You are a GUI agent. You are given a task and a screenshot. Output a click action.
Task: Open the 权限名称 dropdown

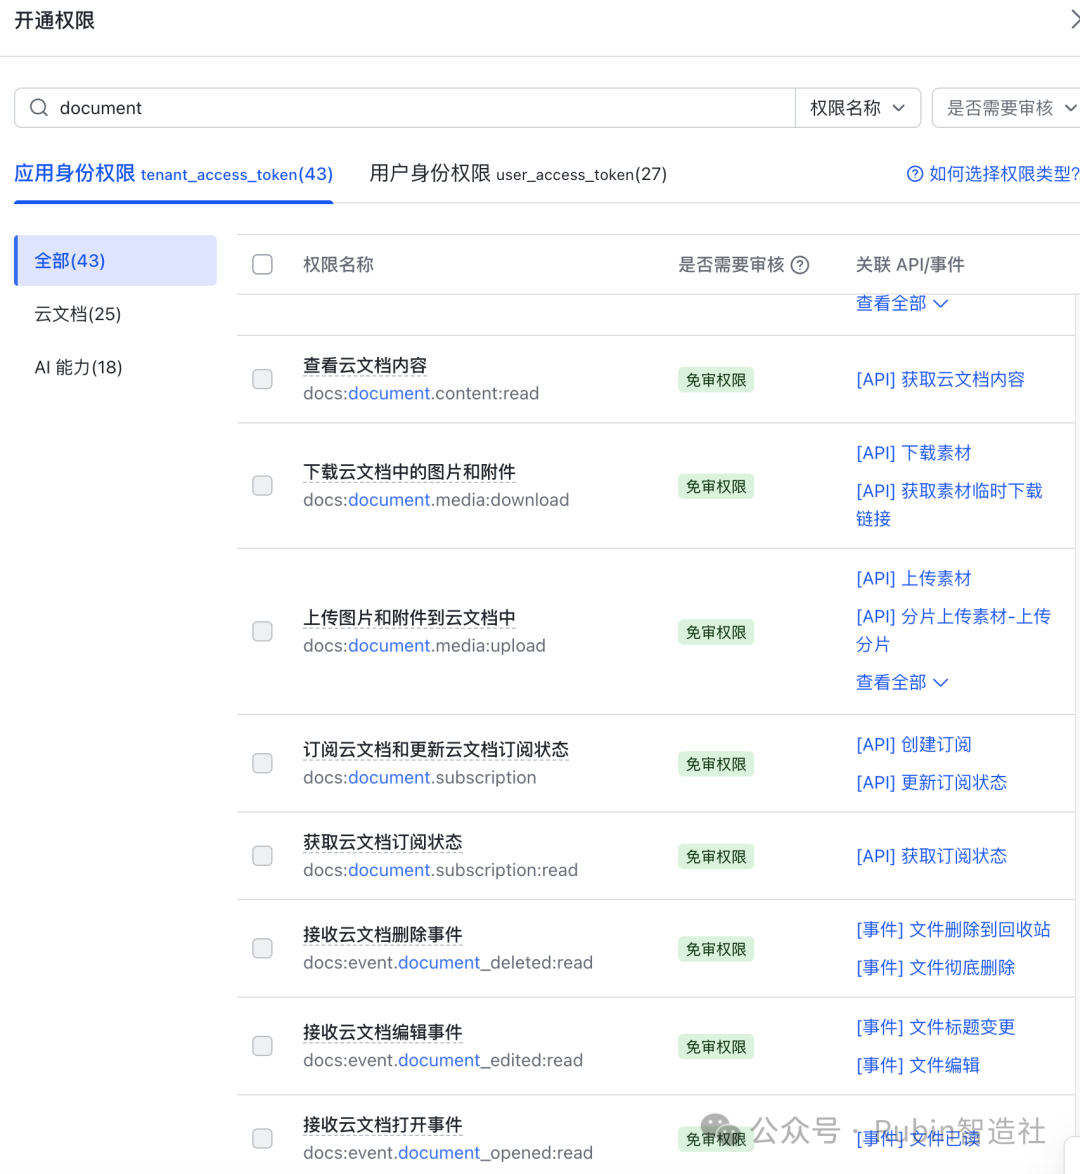coord(857,107)
